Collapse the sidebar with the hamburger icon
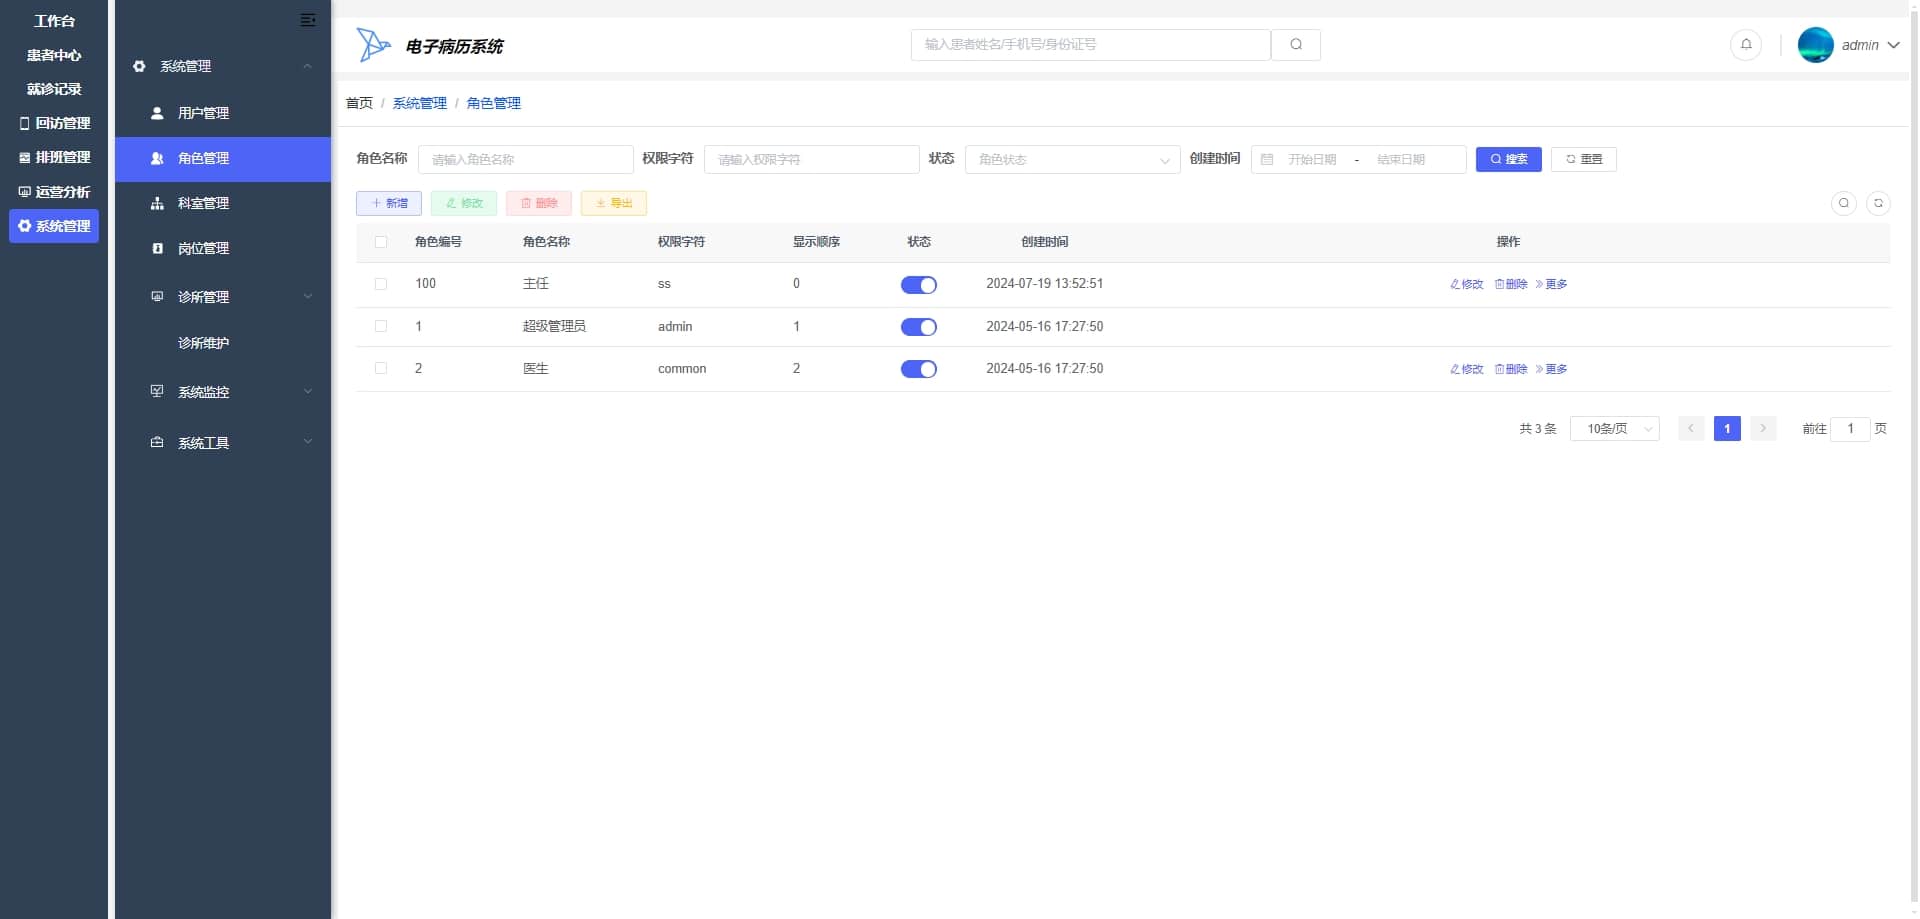1920x919 pixels. [308, 20]
